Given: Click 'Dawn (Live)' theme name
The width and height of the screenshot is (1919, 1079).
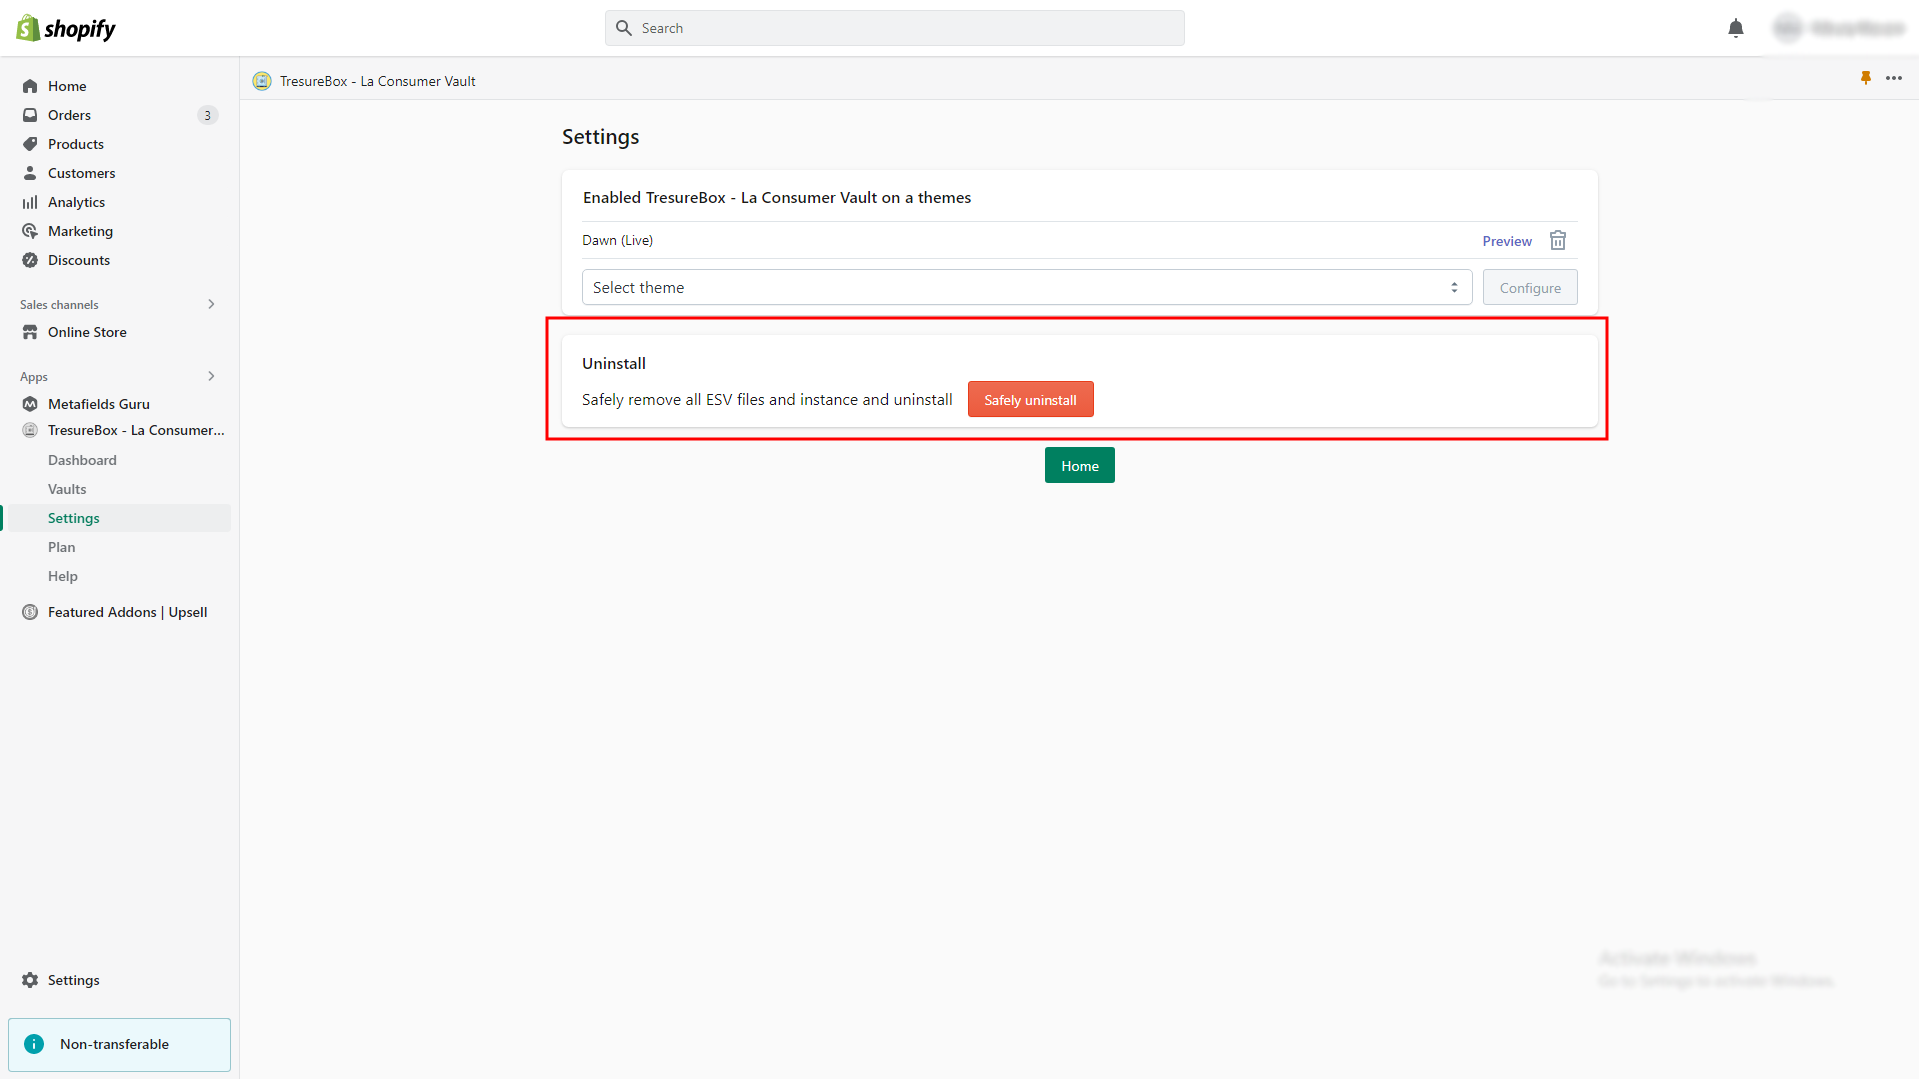Looking at the screenshot, I should [x=618, y=240].
